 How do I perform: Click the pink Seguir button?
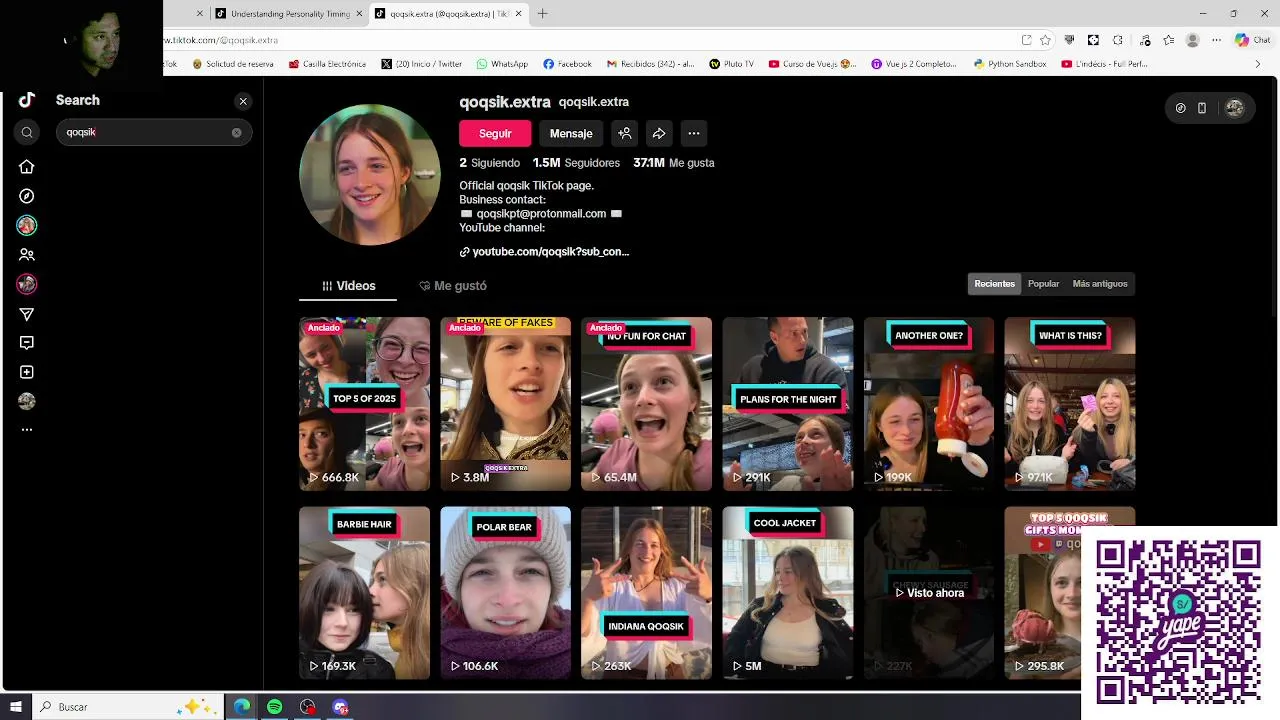495,133
